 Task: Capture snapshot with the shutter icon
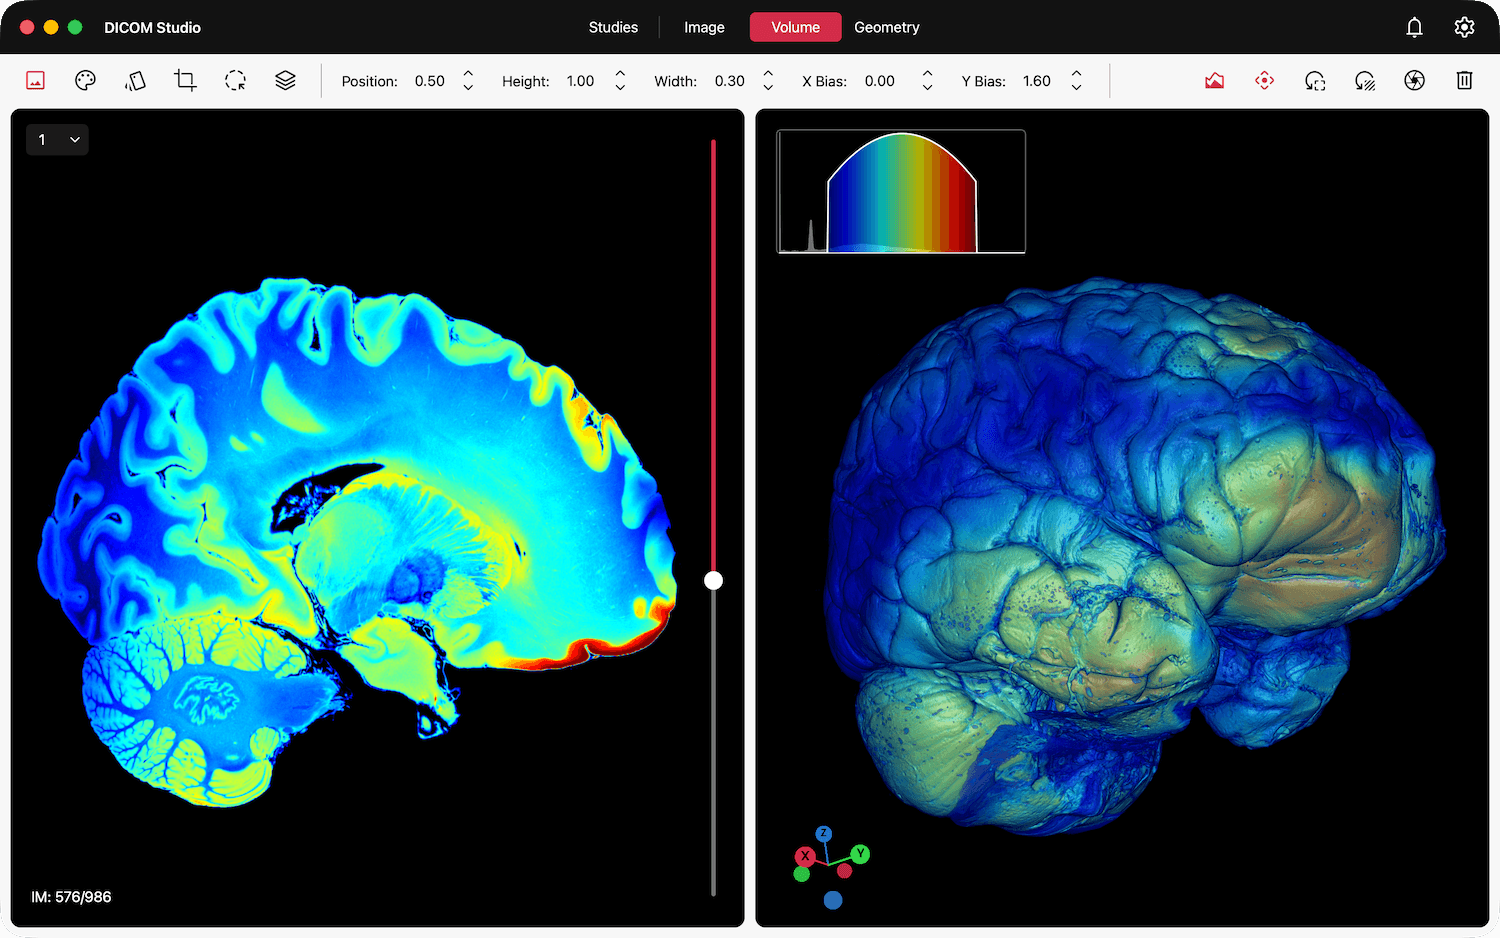click(x=1415, y=81)
